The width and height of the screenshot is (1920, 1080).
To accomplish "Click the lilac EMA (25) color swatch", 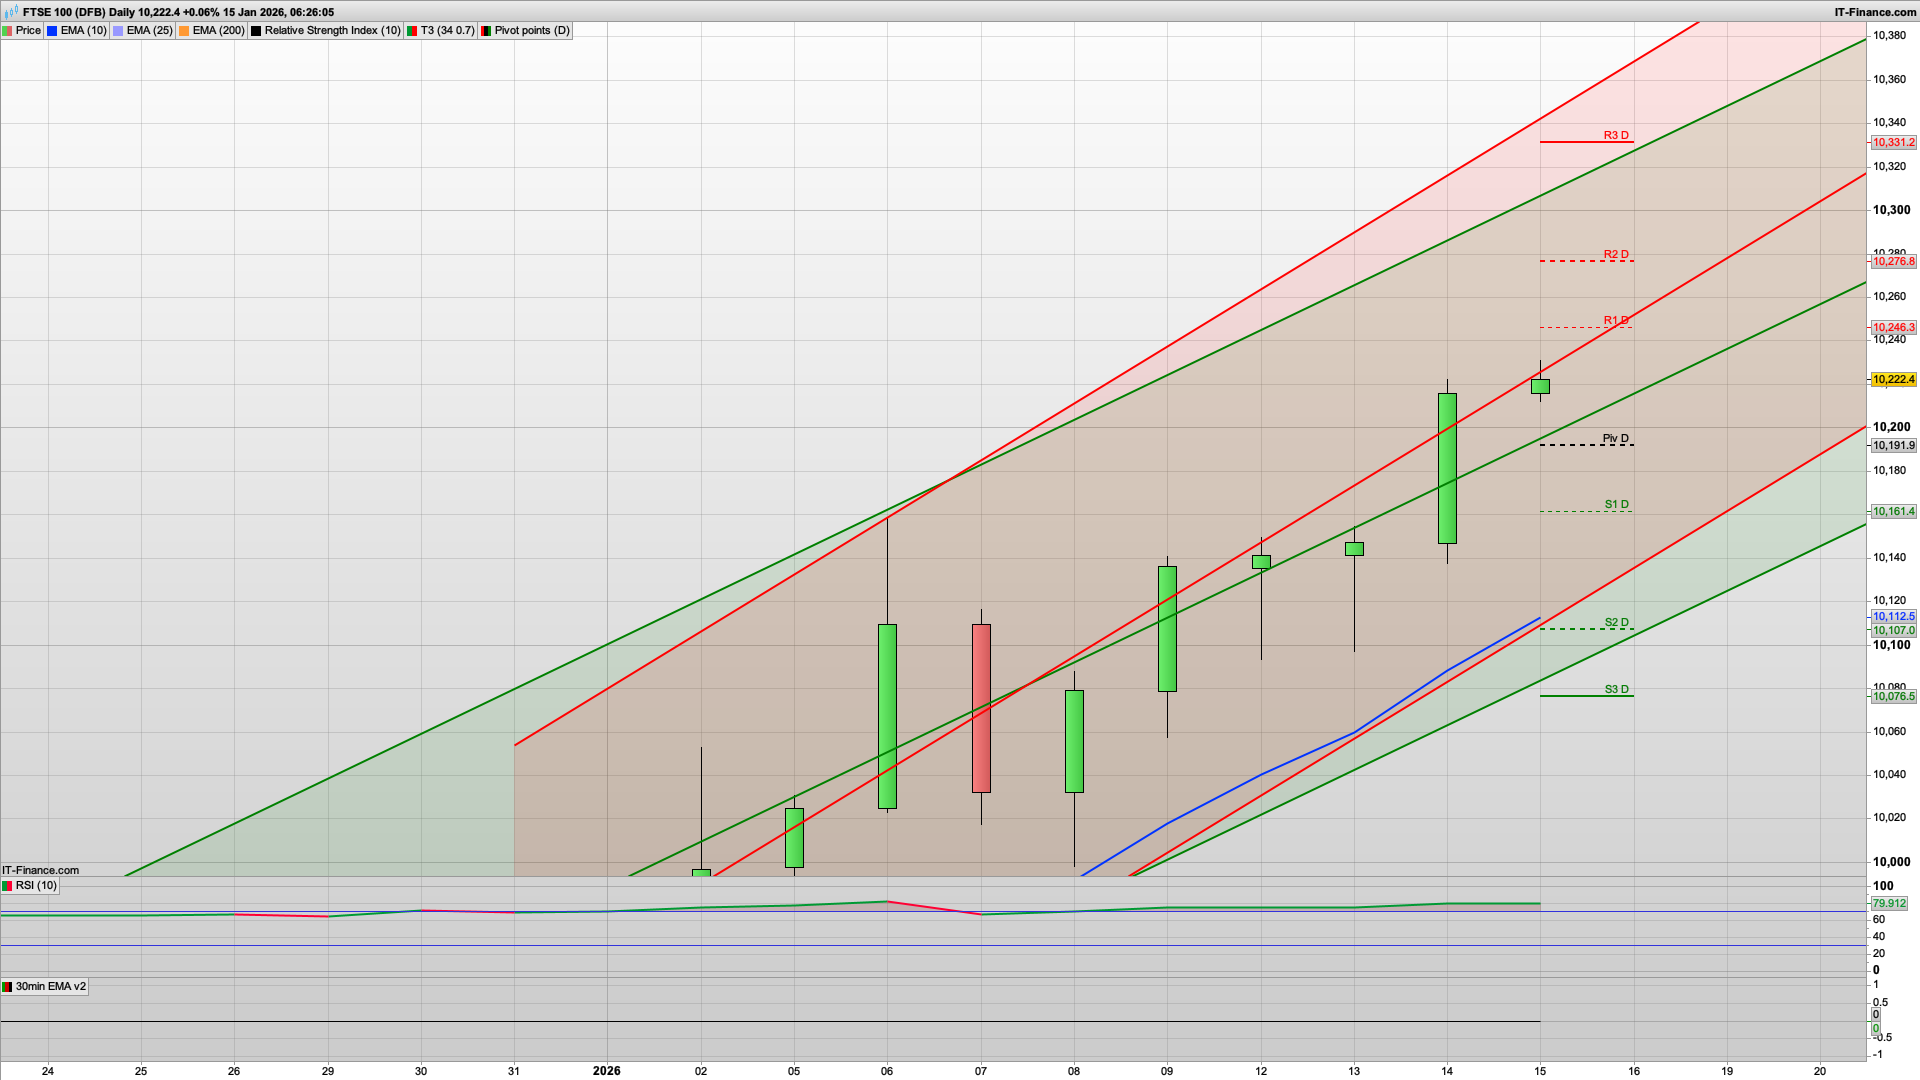I will [x=118, y=30].
